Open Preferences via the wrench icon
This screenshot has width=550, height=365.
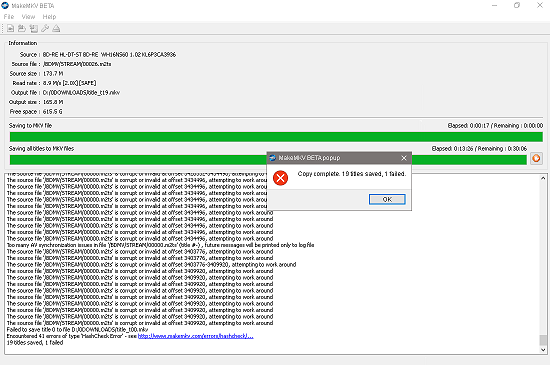[x=45, y=29]
